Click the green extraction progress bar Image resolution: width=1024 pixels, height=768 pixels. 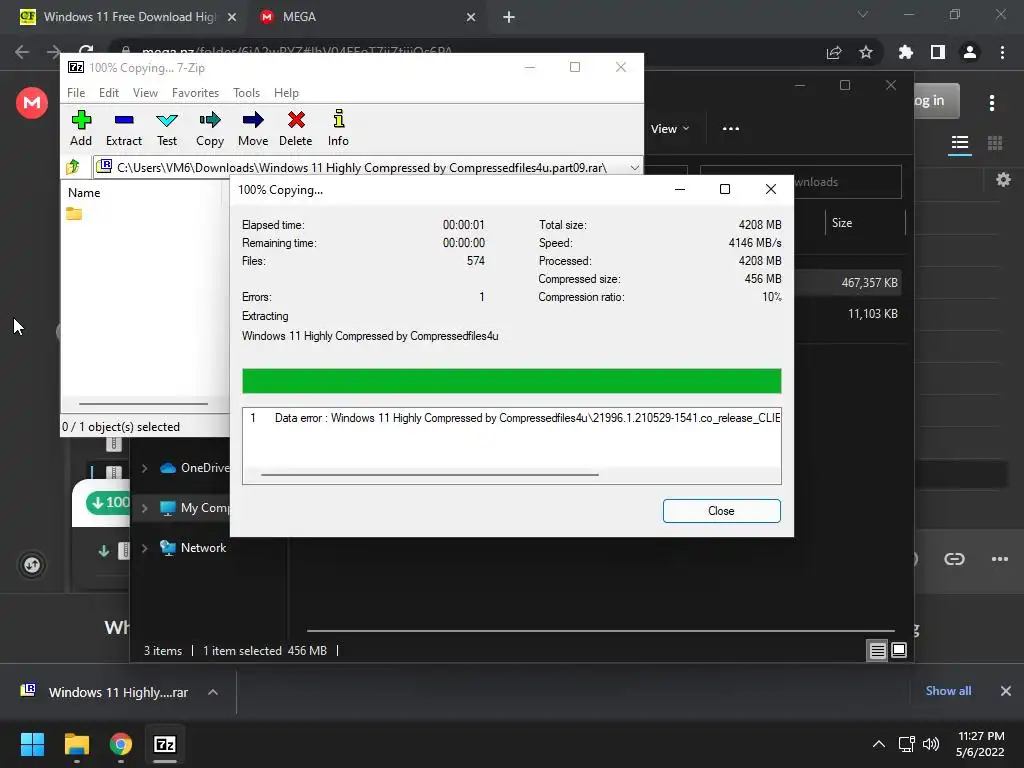pyautogui.click(x=511, y=381)
